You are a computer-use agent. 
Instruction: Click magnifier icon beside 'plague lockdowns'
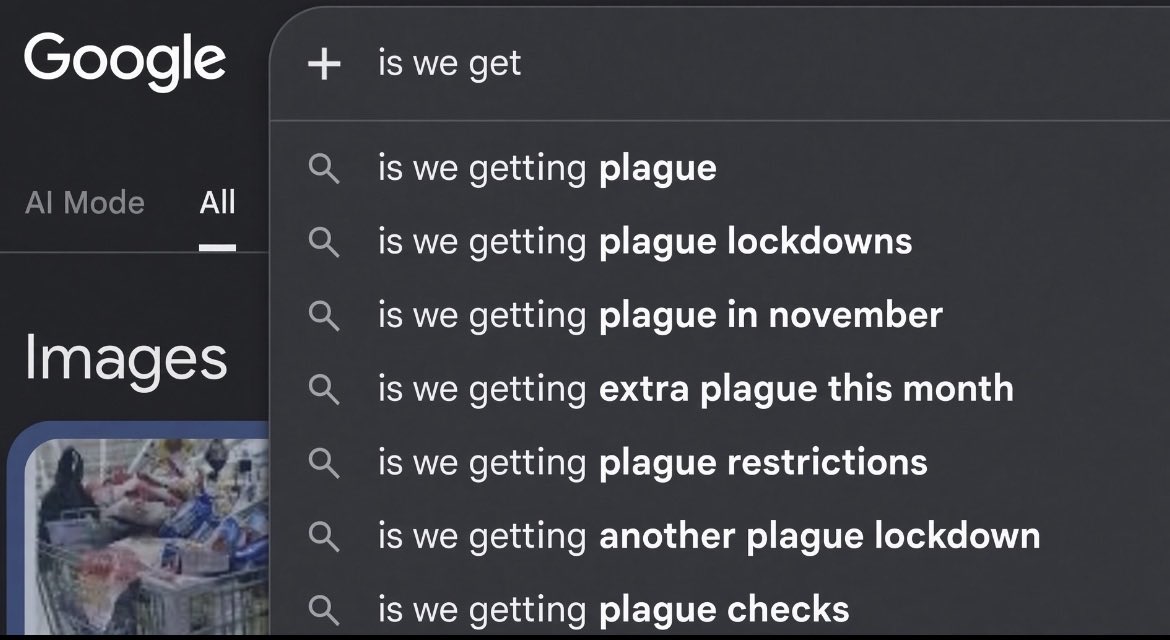coord(324,242)
